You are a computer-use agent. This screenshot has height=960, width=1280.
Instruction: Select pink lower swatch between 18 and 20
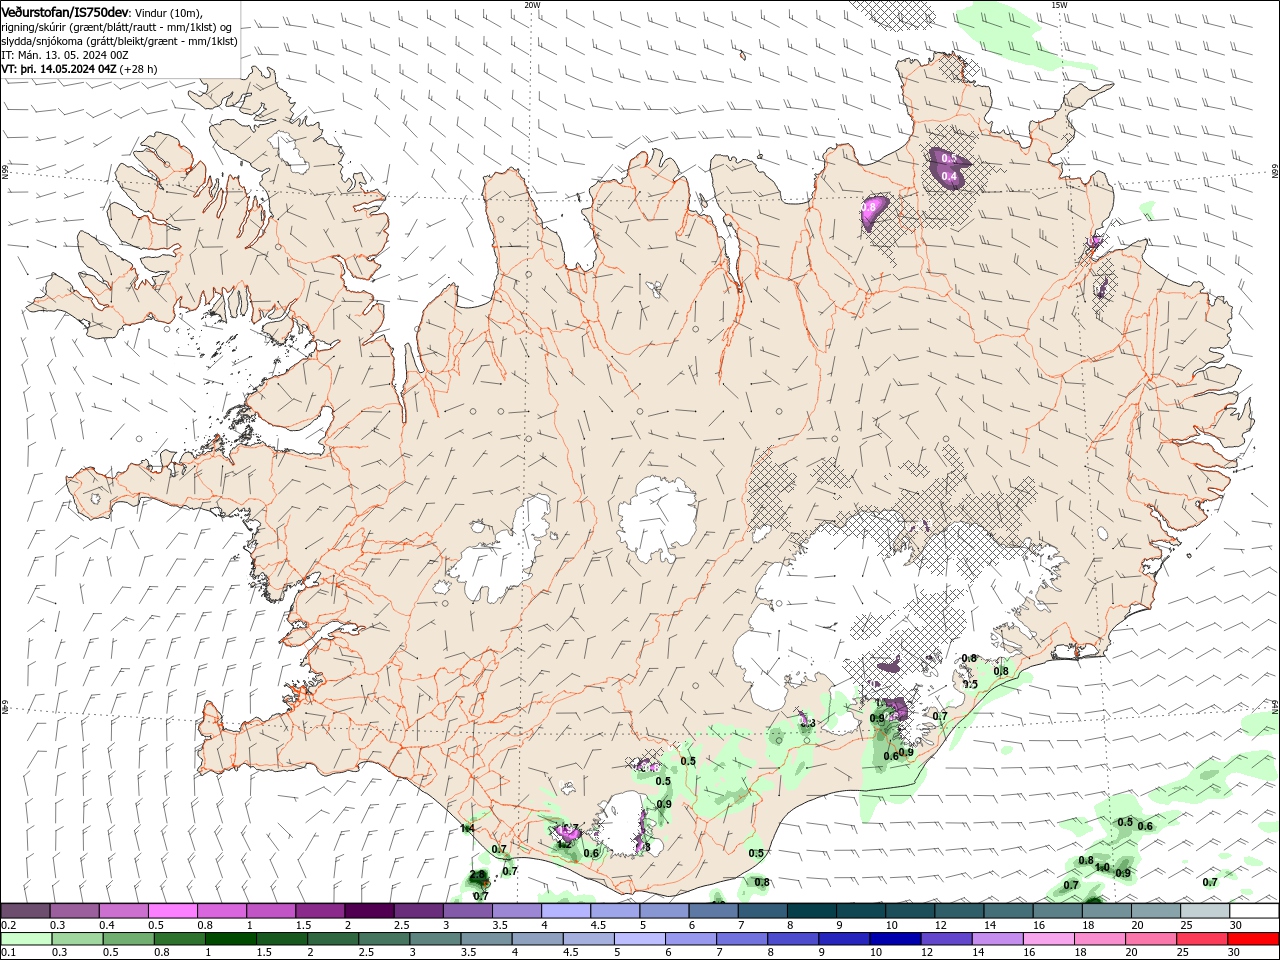1099,939
